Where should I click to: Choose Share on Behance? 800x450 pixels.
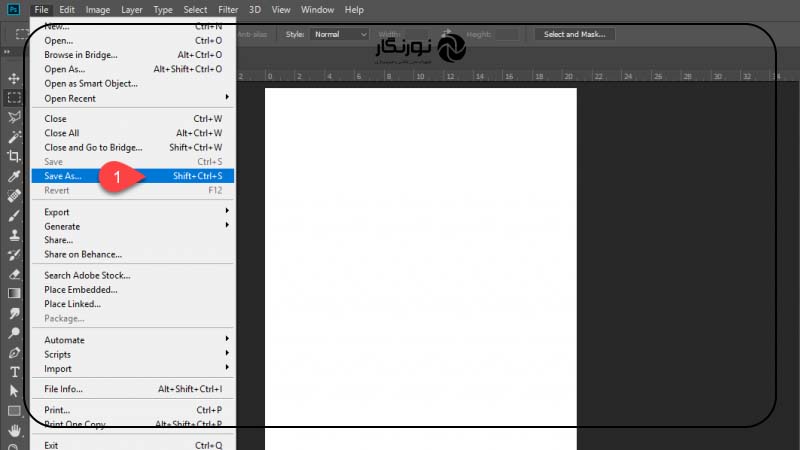point(133,254)
